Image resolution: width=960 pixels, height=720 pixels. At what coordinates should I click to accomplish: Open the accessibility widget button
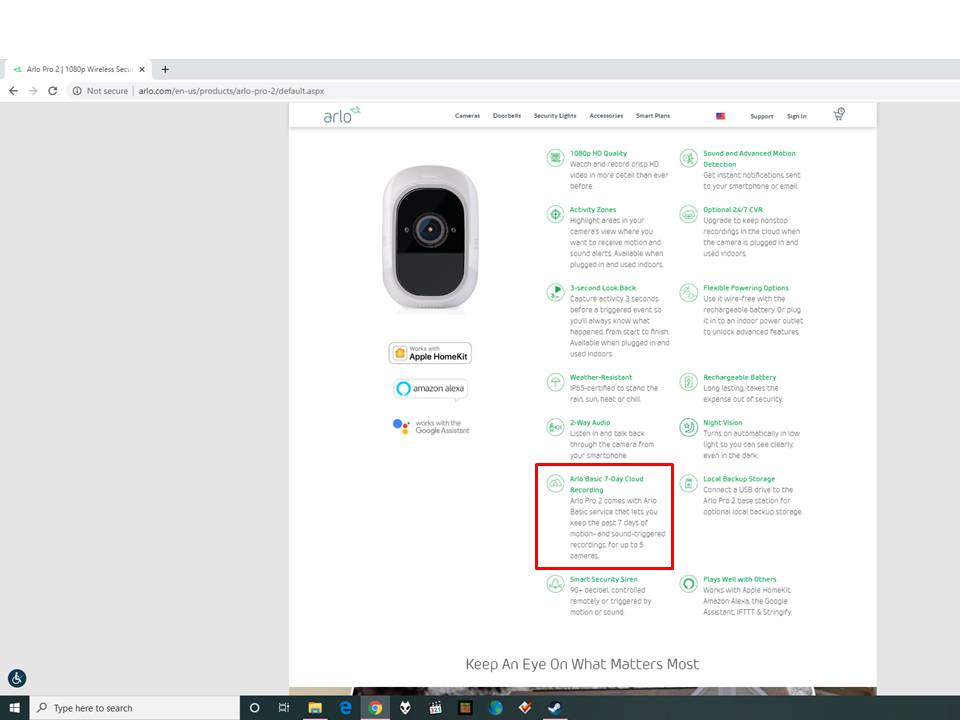point(16,677)
